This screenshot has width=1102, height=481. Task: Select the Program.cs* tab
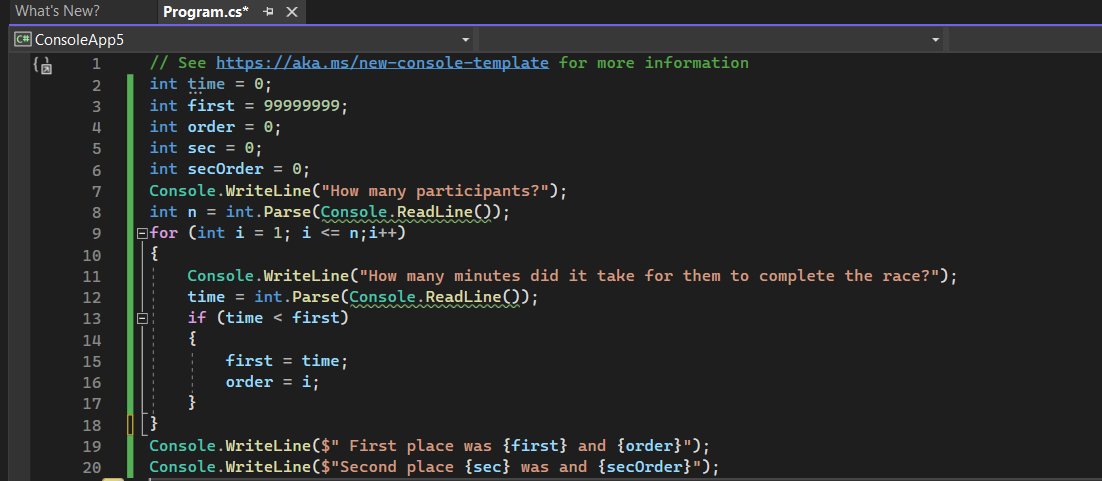(x=206, y=11)
